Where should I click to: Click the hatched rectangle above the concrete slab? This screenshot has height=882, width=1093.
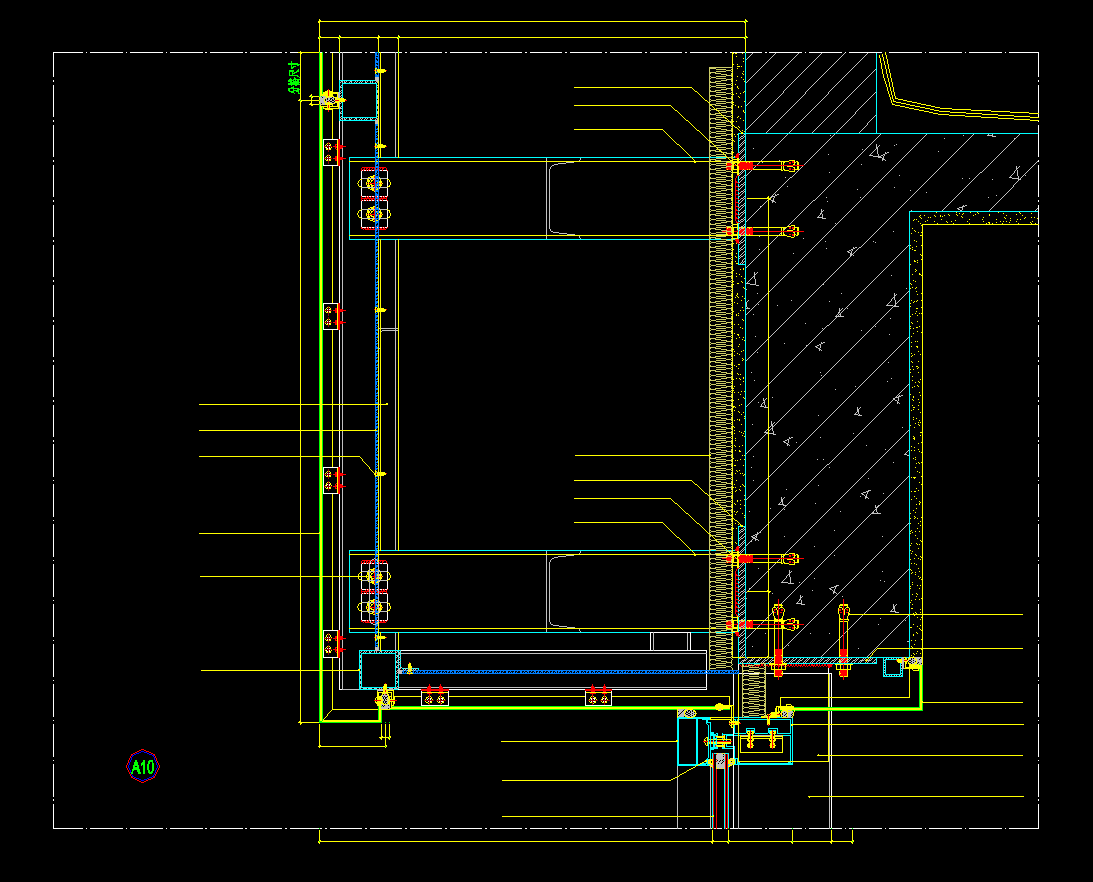810,92
